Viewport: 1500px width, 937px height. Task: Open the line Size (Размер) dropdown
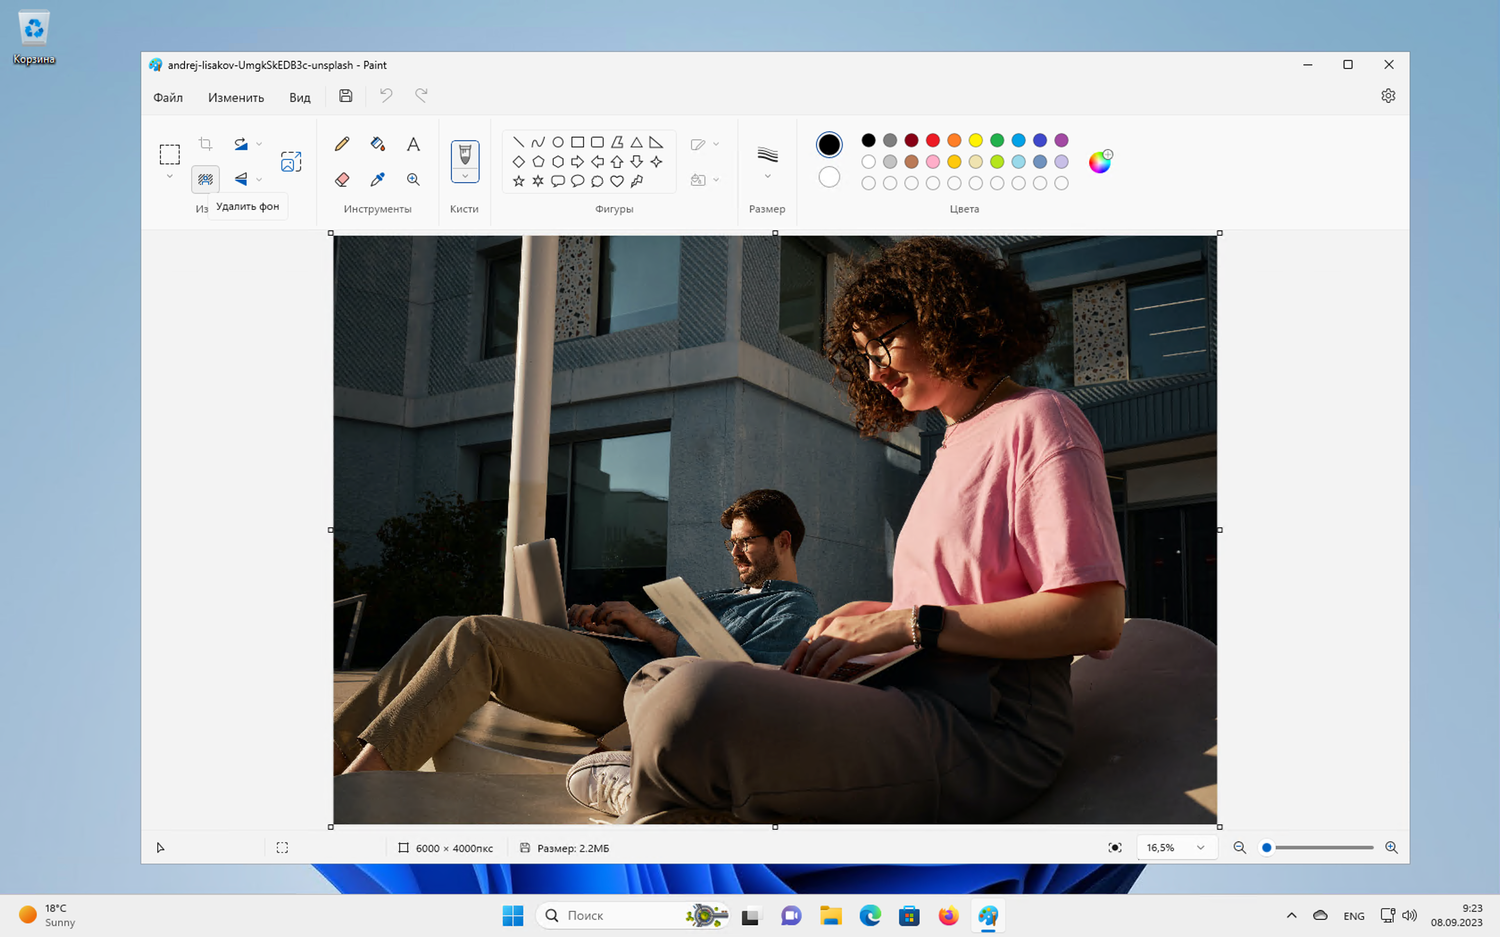click(x=767, y=164)
